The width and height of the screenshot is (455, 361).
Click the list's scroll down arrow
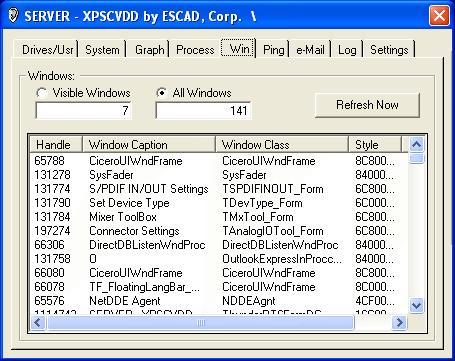click(417, 305)
